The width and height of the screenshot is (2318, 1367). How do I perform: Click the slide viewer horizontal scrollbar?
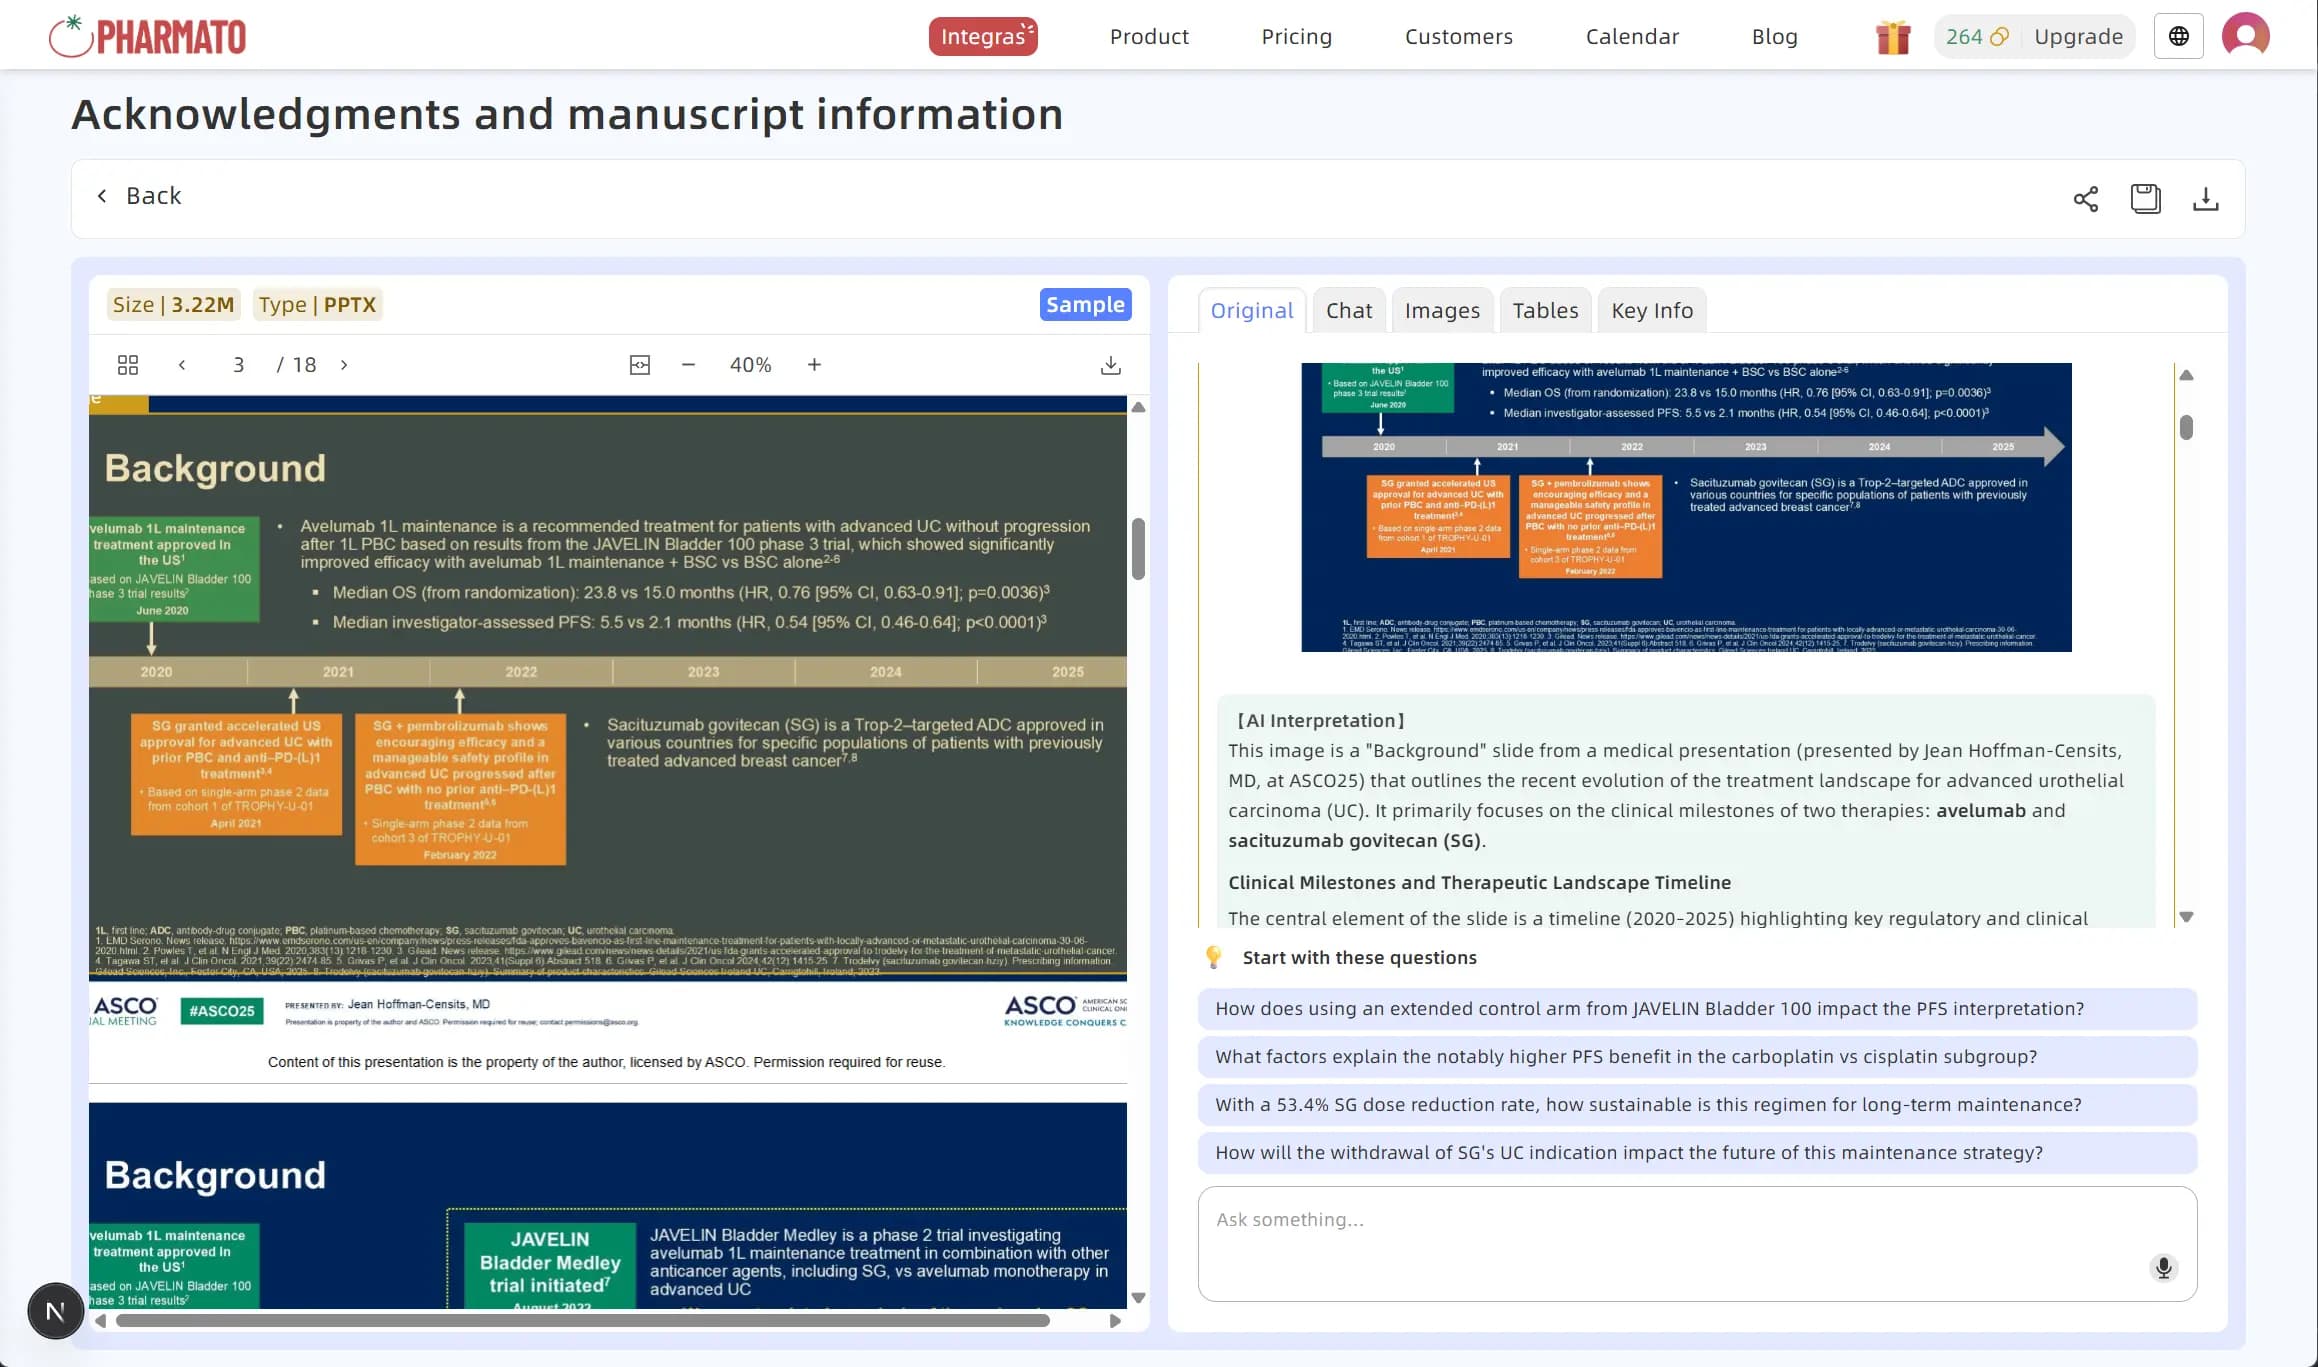click(582, 1321)
